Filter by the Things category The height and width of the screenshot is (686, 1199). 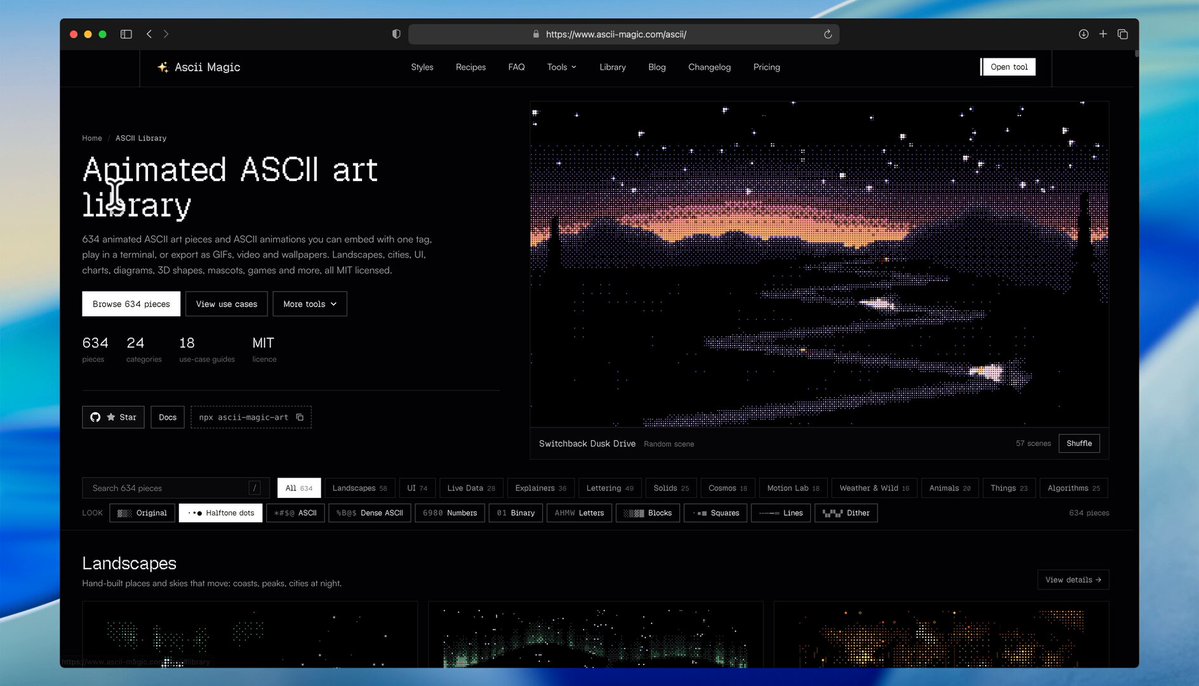(x=1009, y=488)
